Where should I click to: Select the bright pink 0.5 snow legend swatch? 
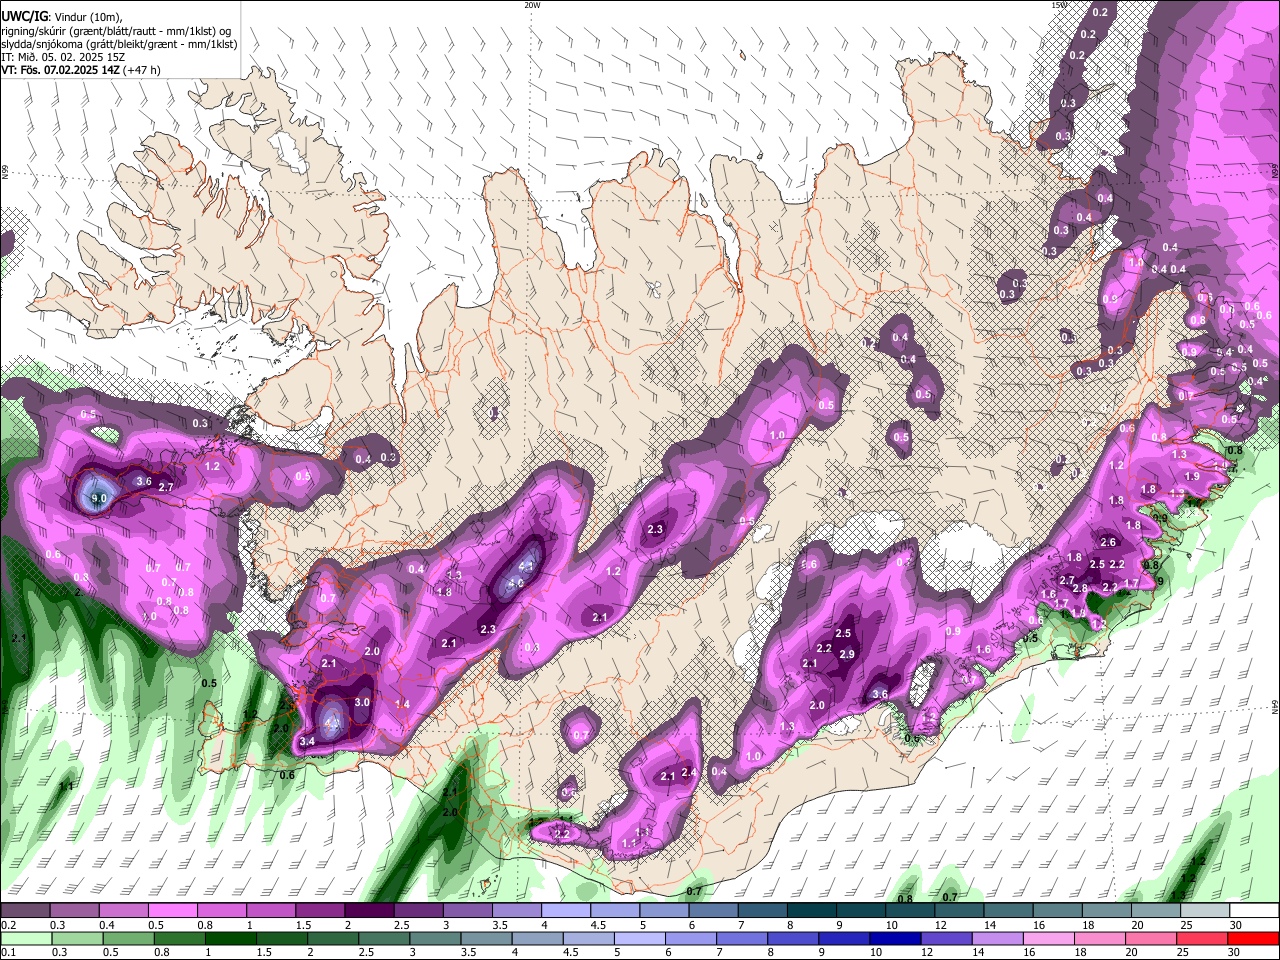pos(172,910)
